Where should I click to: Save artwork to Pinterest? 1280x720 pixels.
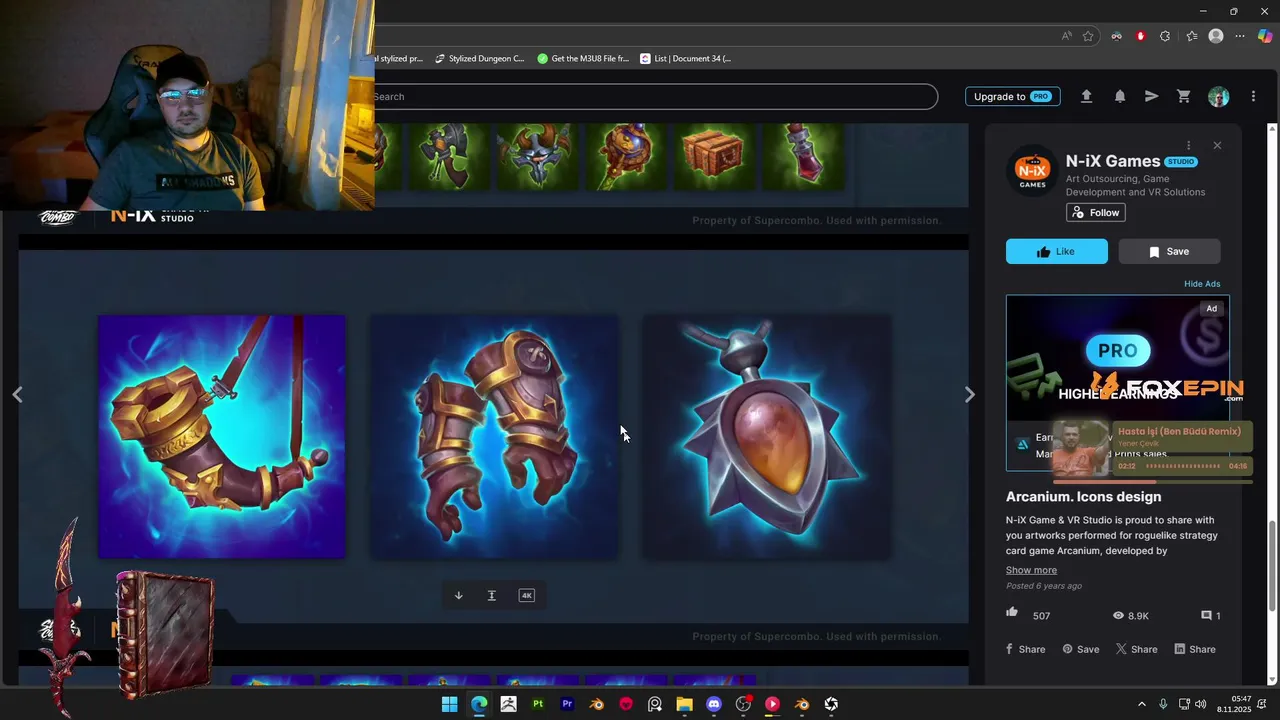pos(1081,649)
